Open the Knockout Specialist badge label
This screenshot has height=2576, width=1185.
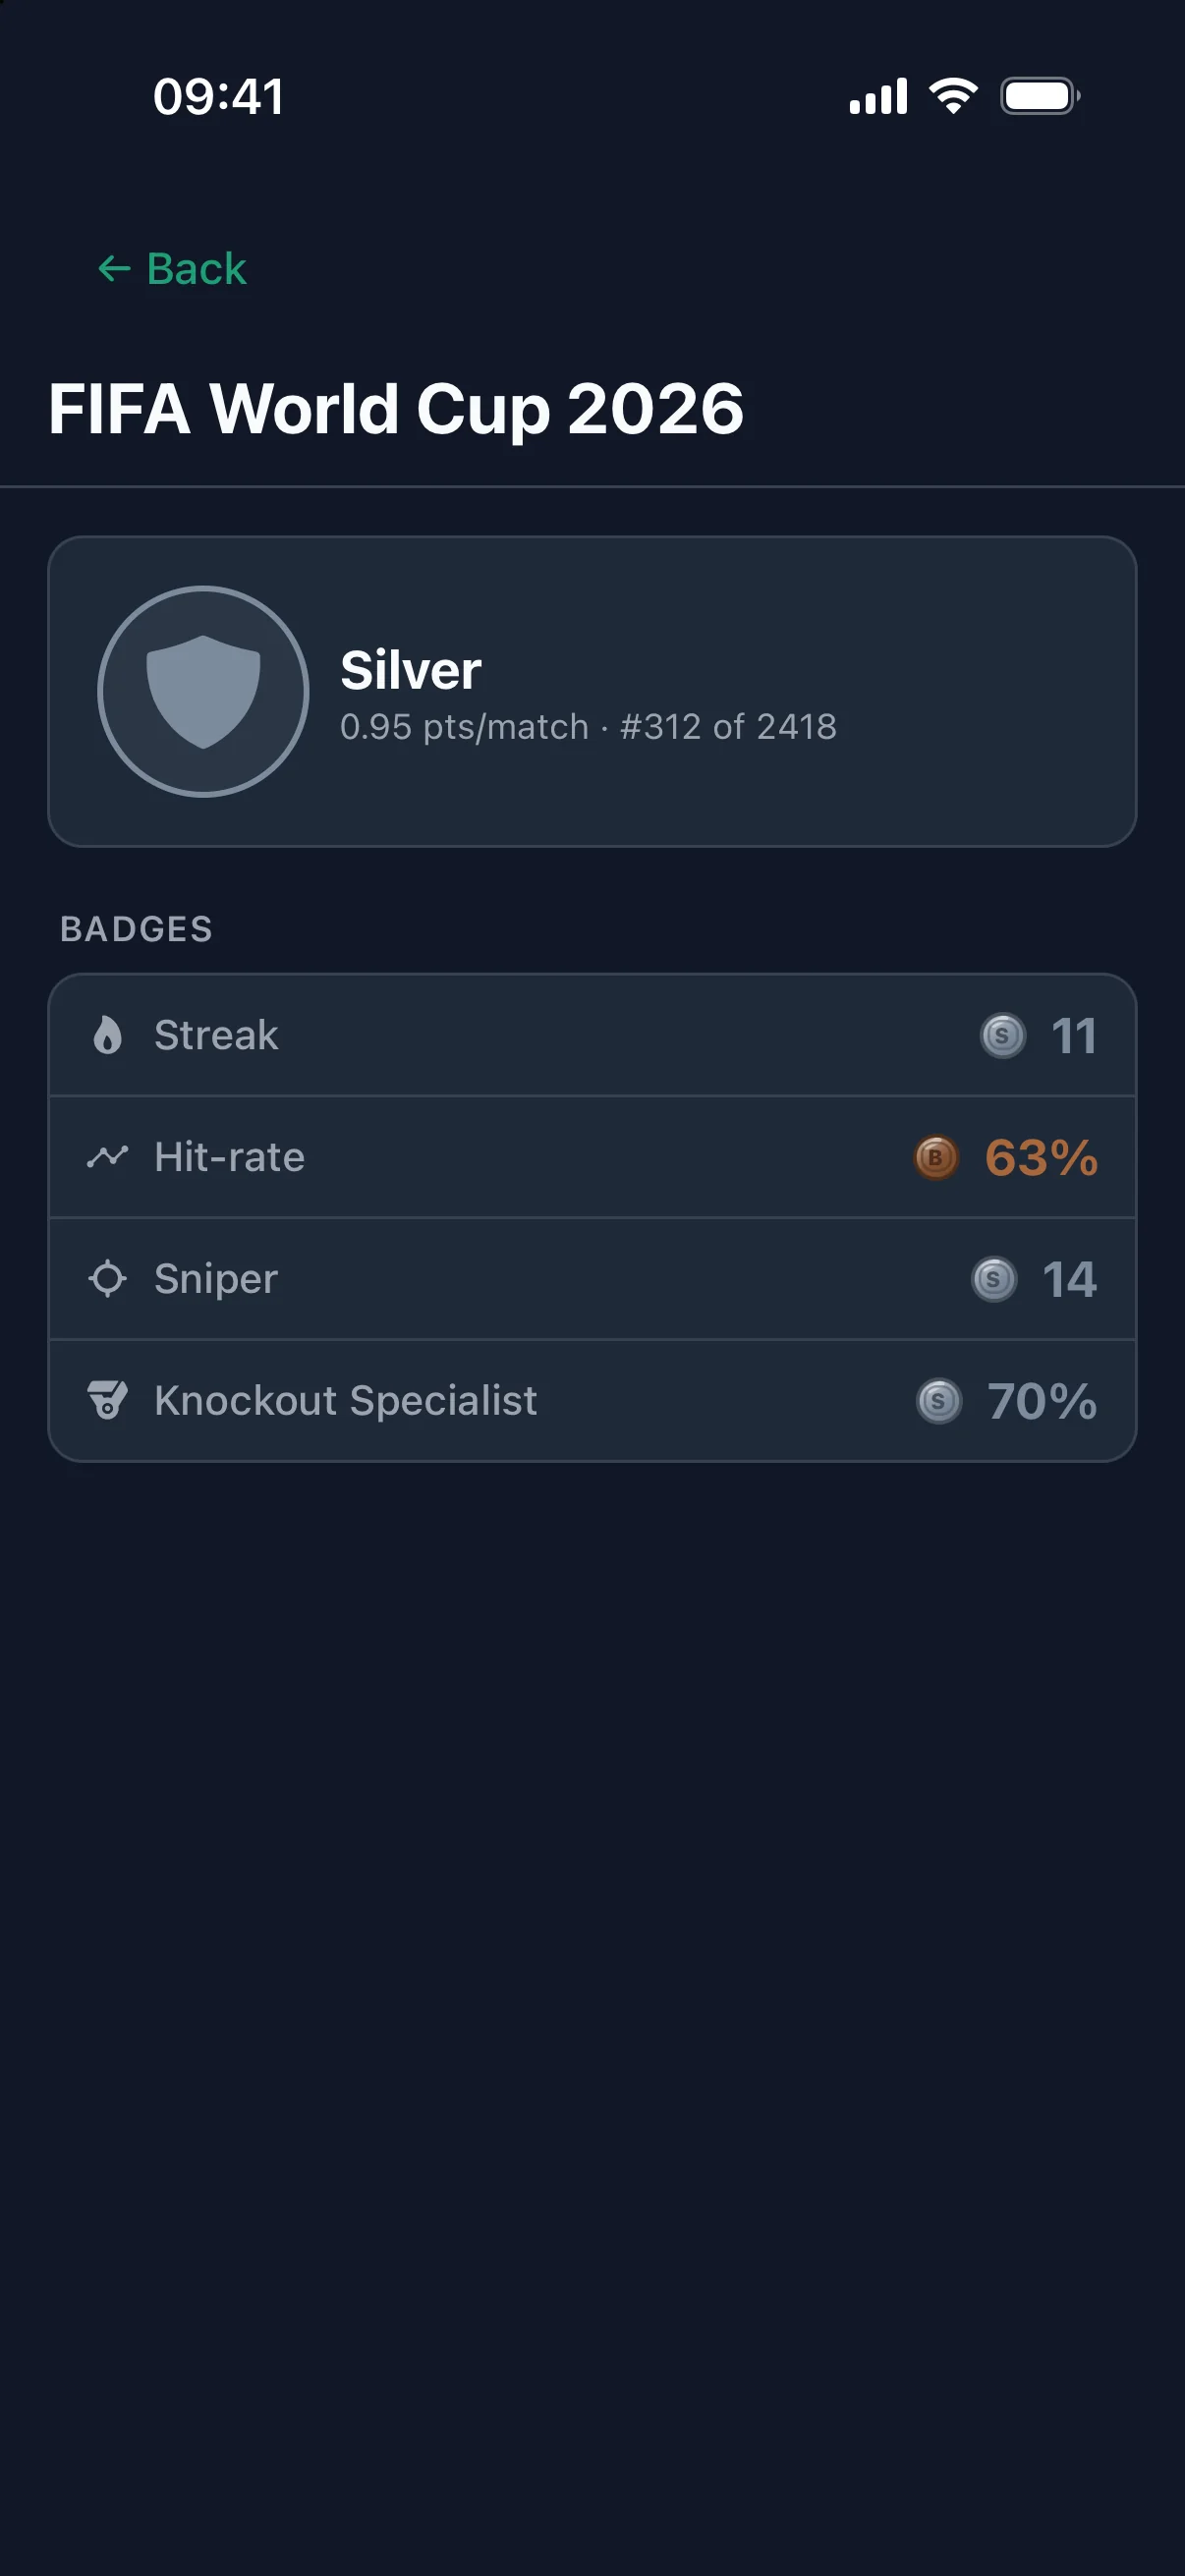(x=346, y=1400)
